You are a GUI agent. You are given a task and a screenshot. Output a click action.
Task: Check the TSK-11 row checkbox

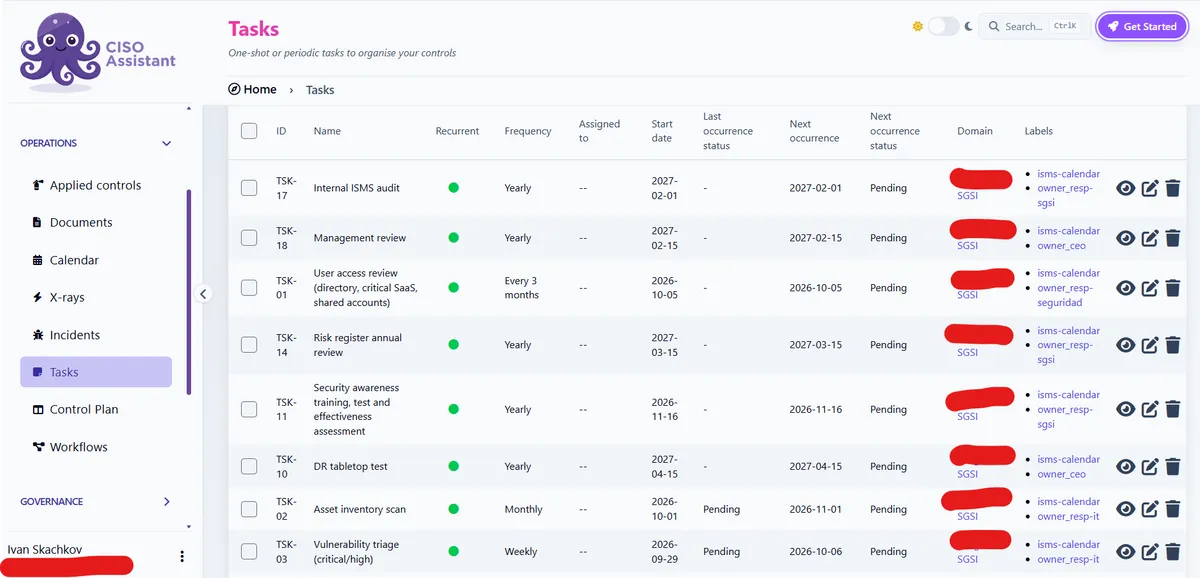click(x=249, y=409)
